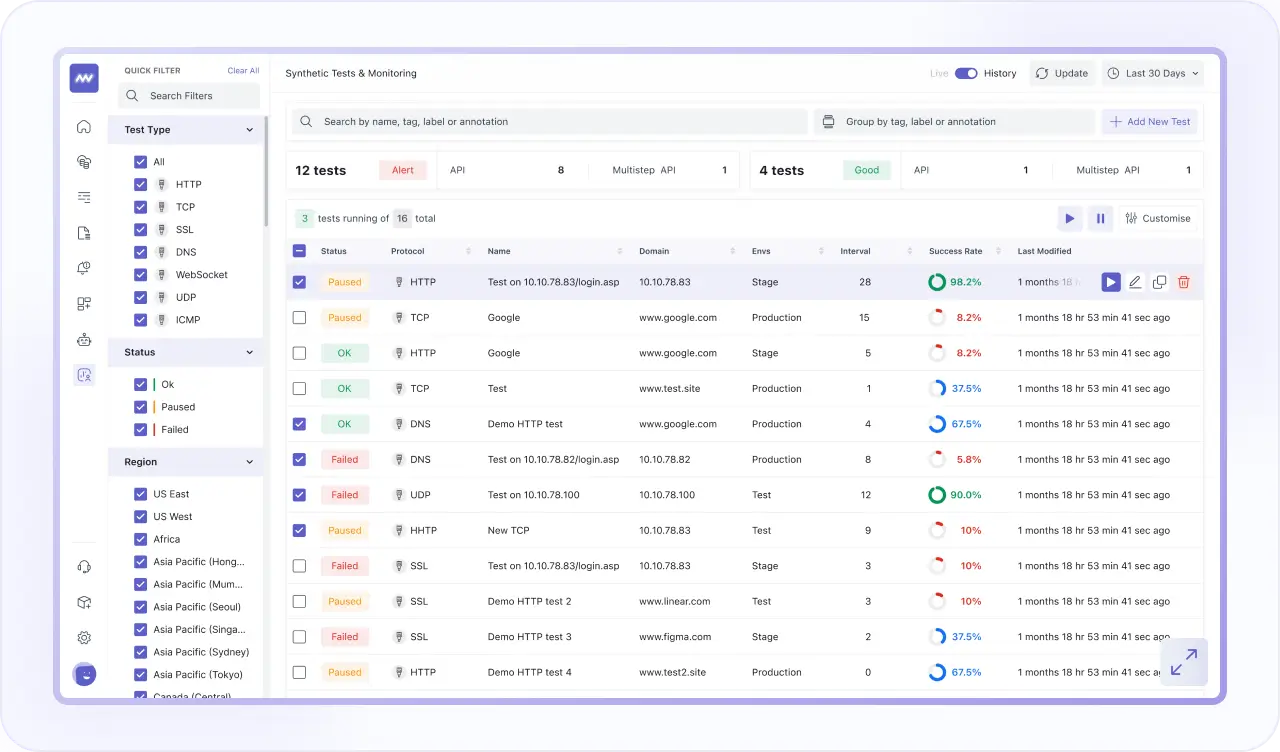Duplicate the first test using copy icon

[1159, 282]
